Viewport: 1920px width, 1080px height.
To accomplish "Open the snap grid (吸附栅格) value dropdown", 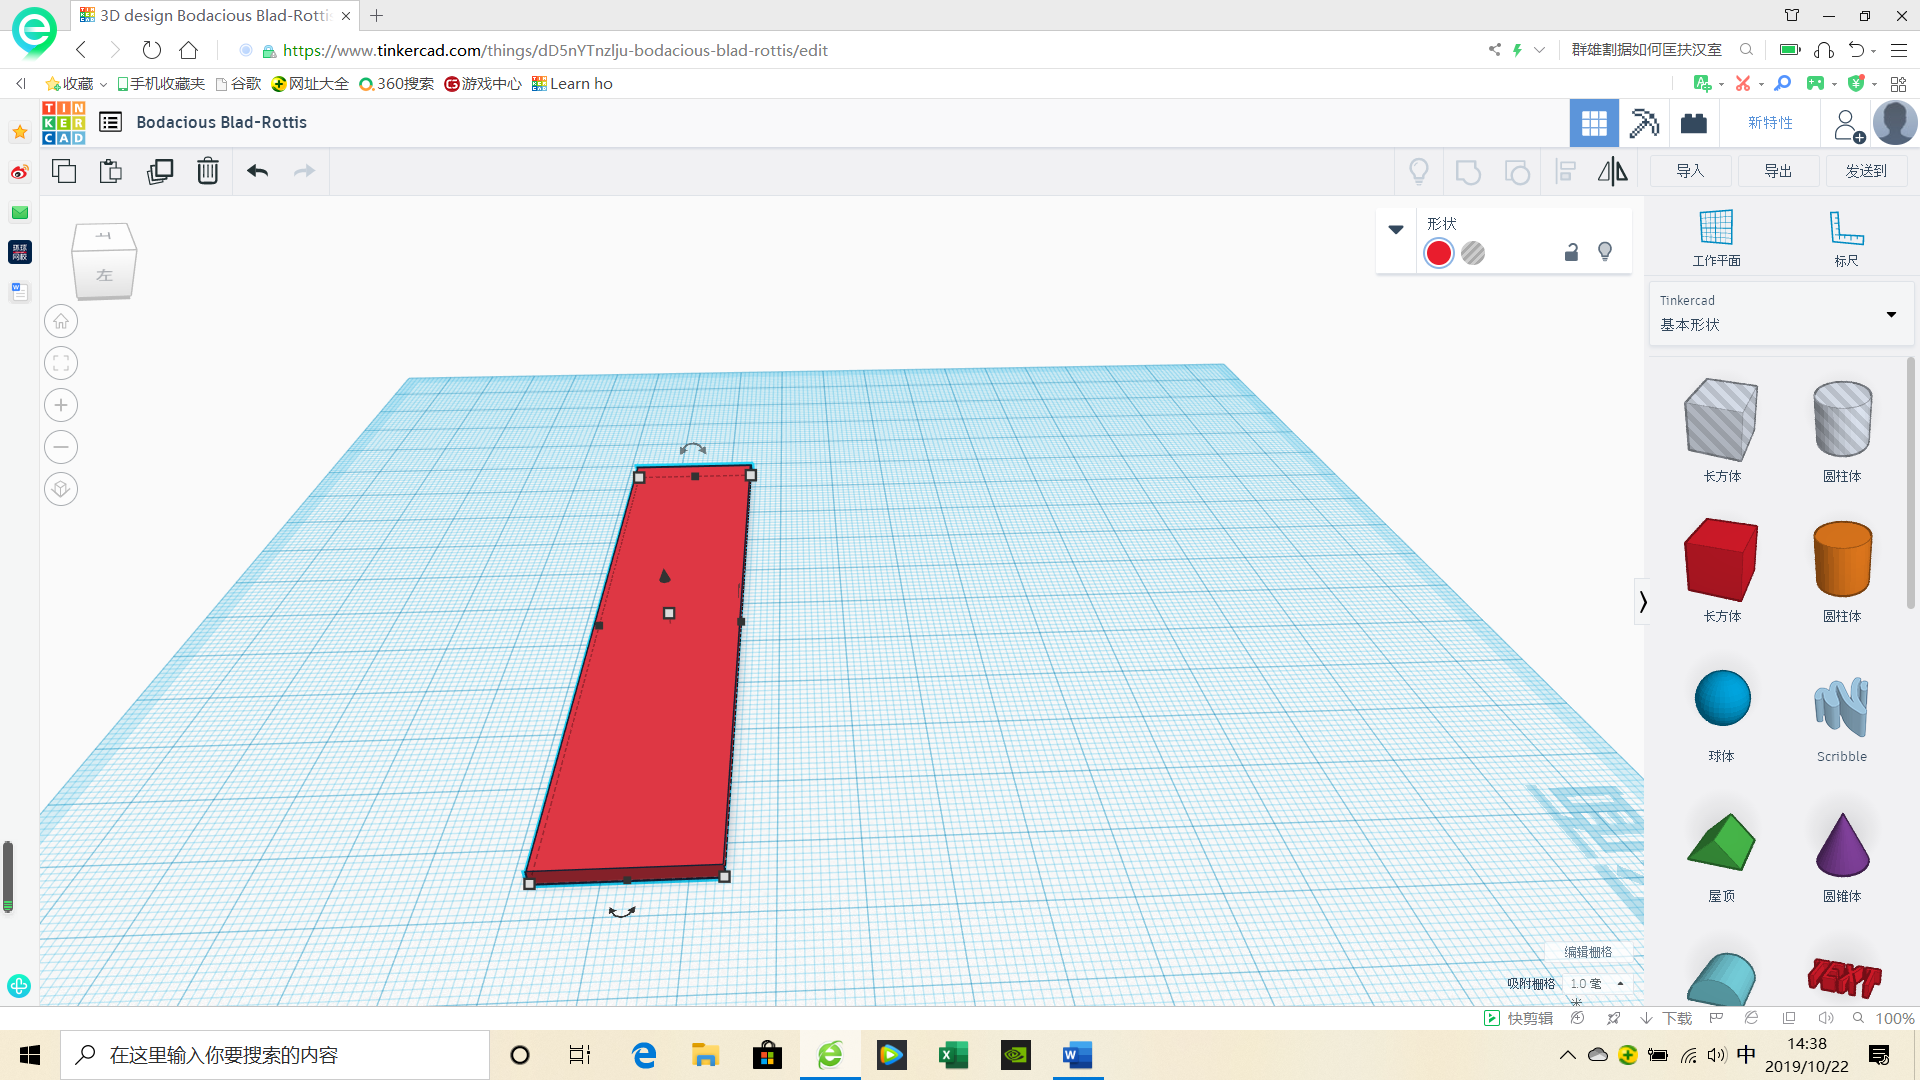I will pyautogui.click(x=1597, y=984).
